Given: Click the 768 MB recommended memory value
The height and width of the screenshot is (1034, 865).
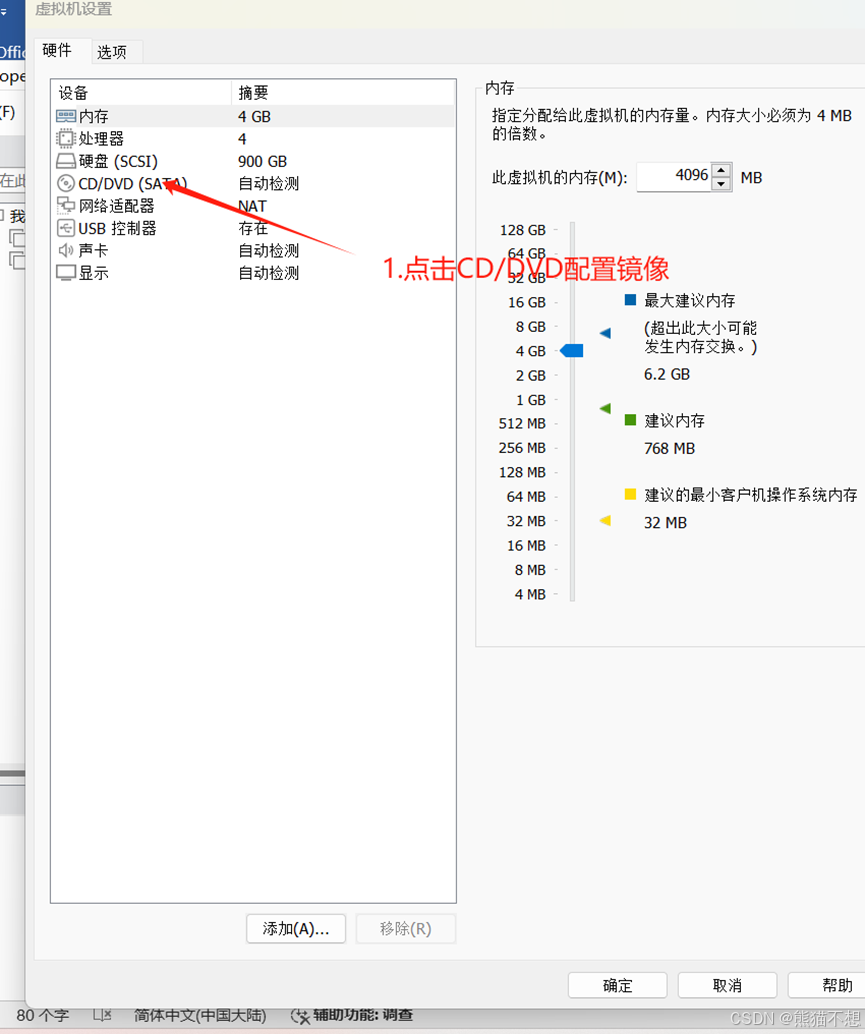Looking at the screenshot, I should coord(669,449).
